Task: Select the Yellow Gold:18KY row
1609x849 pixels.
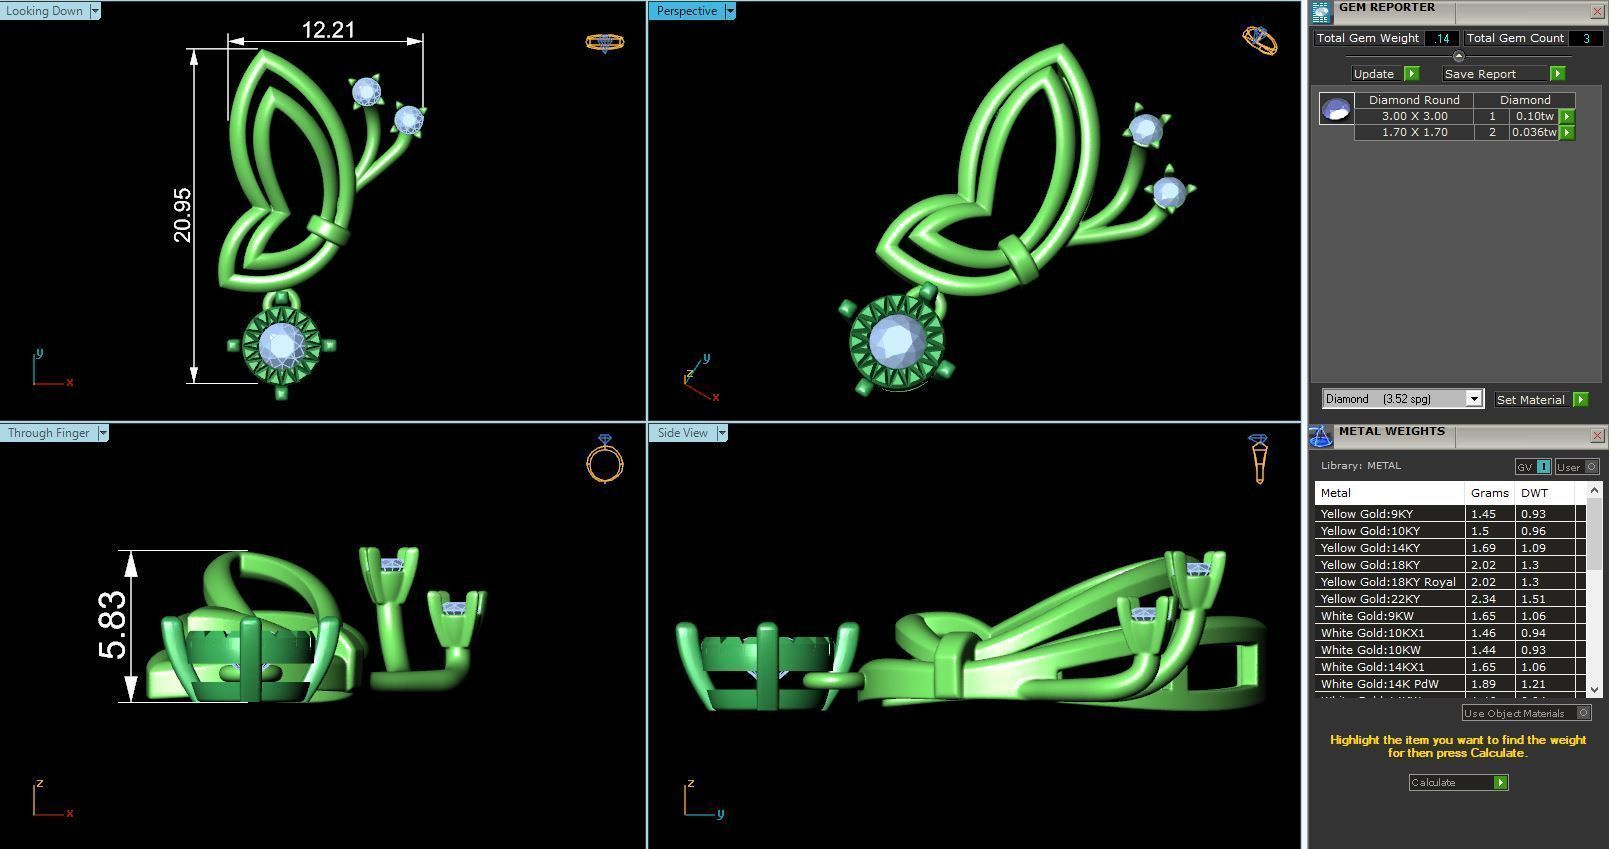Action: 1449,565
